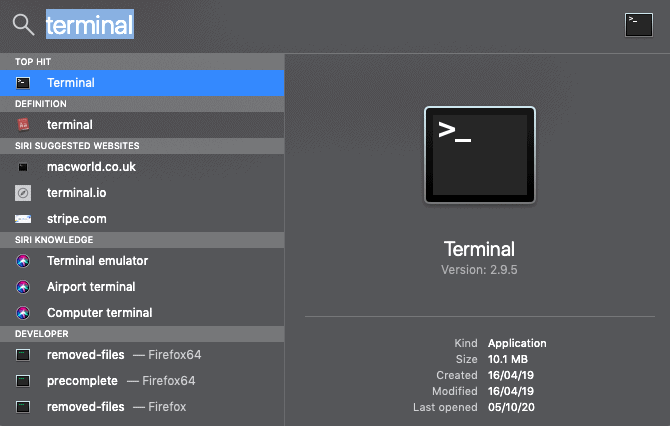Click the Siri icon beside Computer terminal
Image resolution: width=670 pixels, height=426 pixels.
point(23,313)
